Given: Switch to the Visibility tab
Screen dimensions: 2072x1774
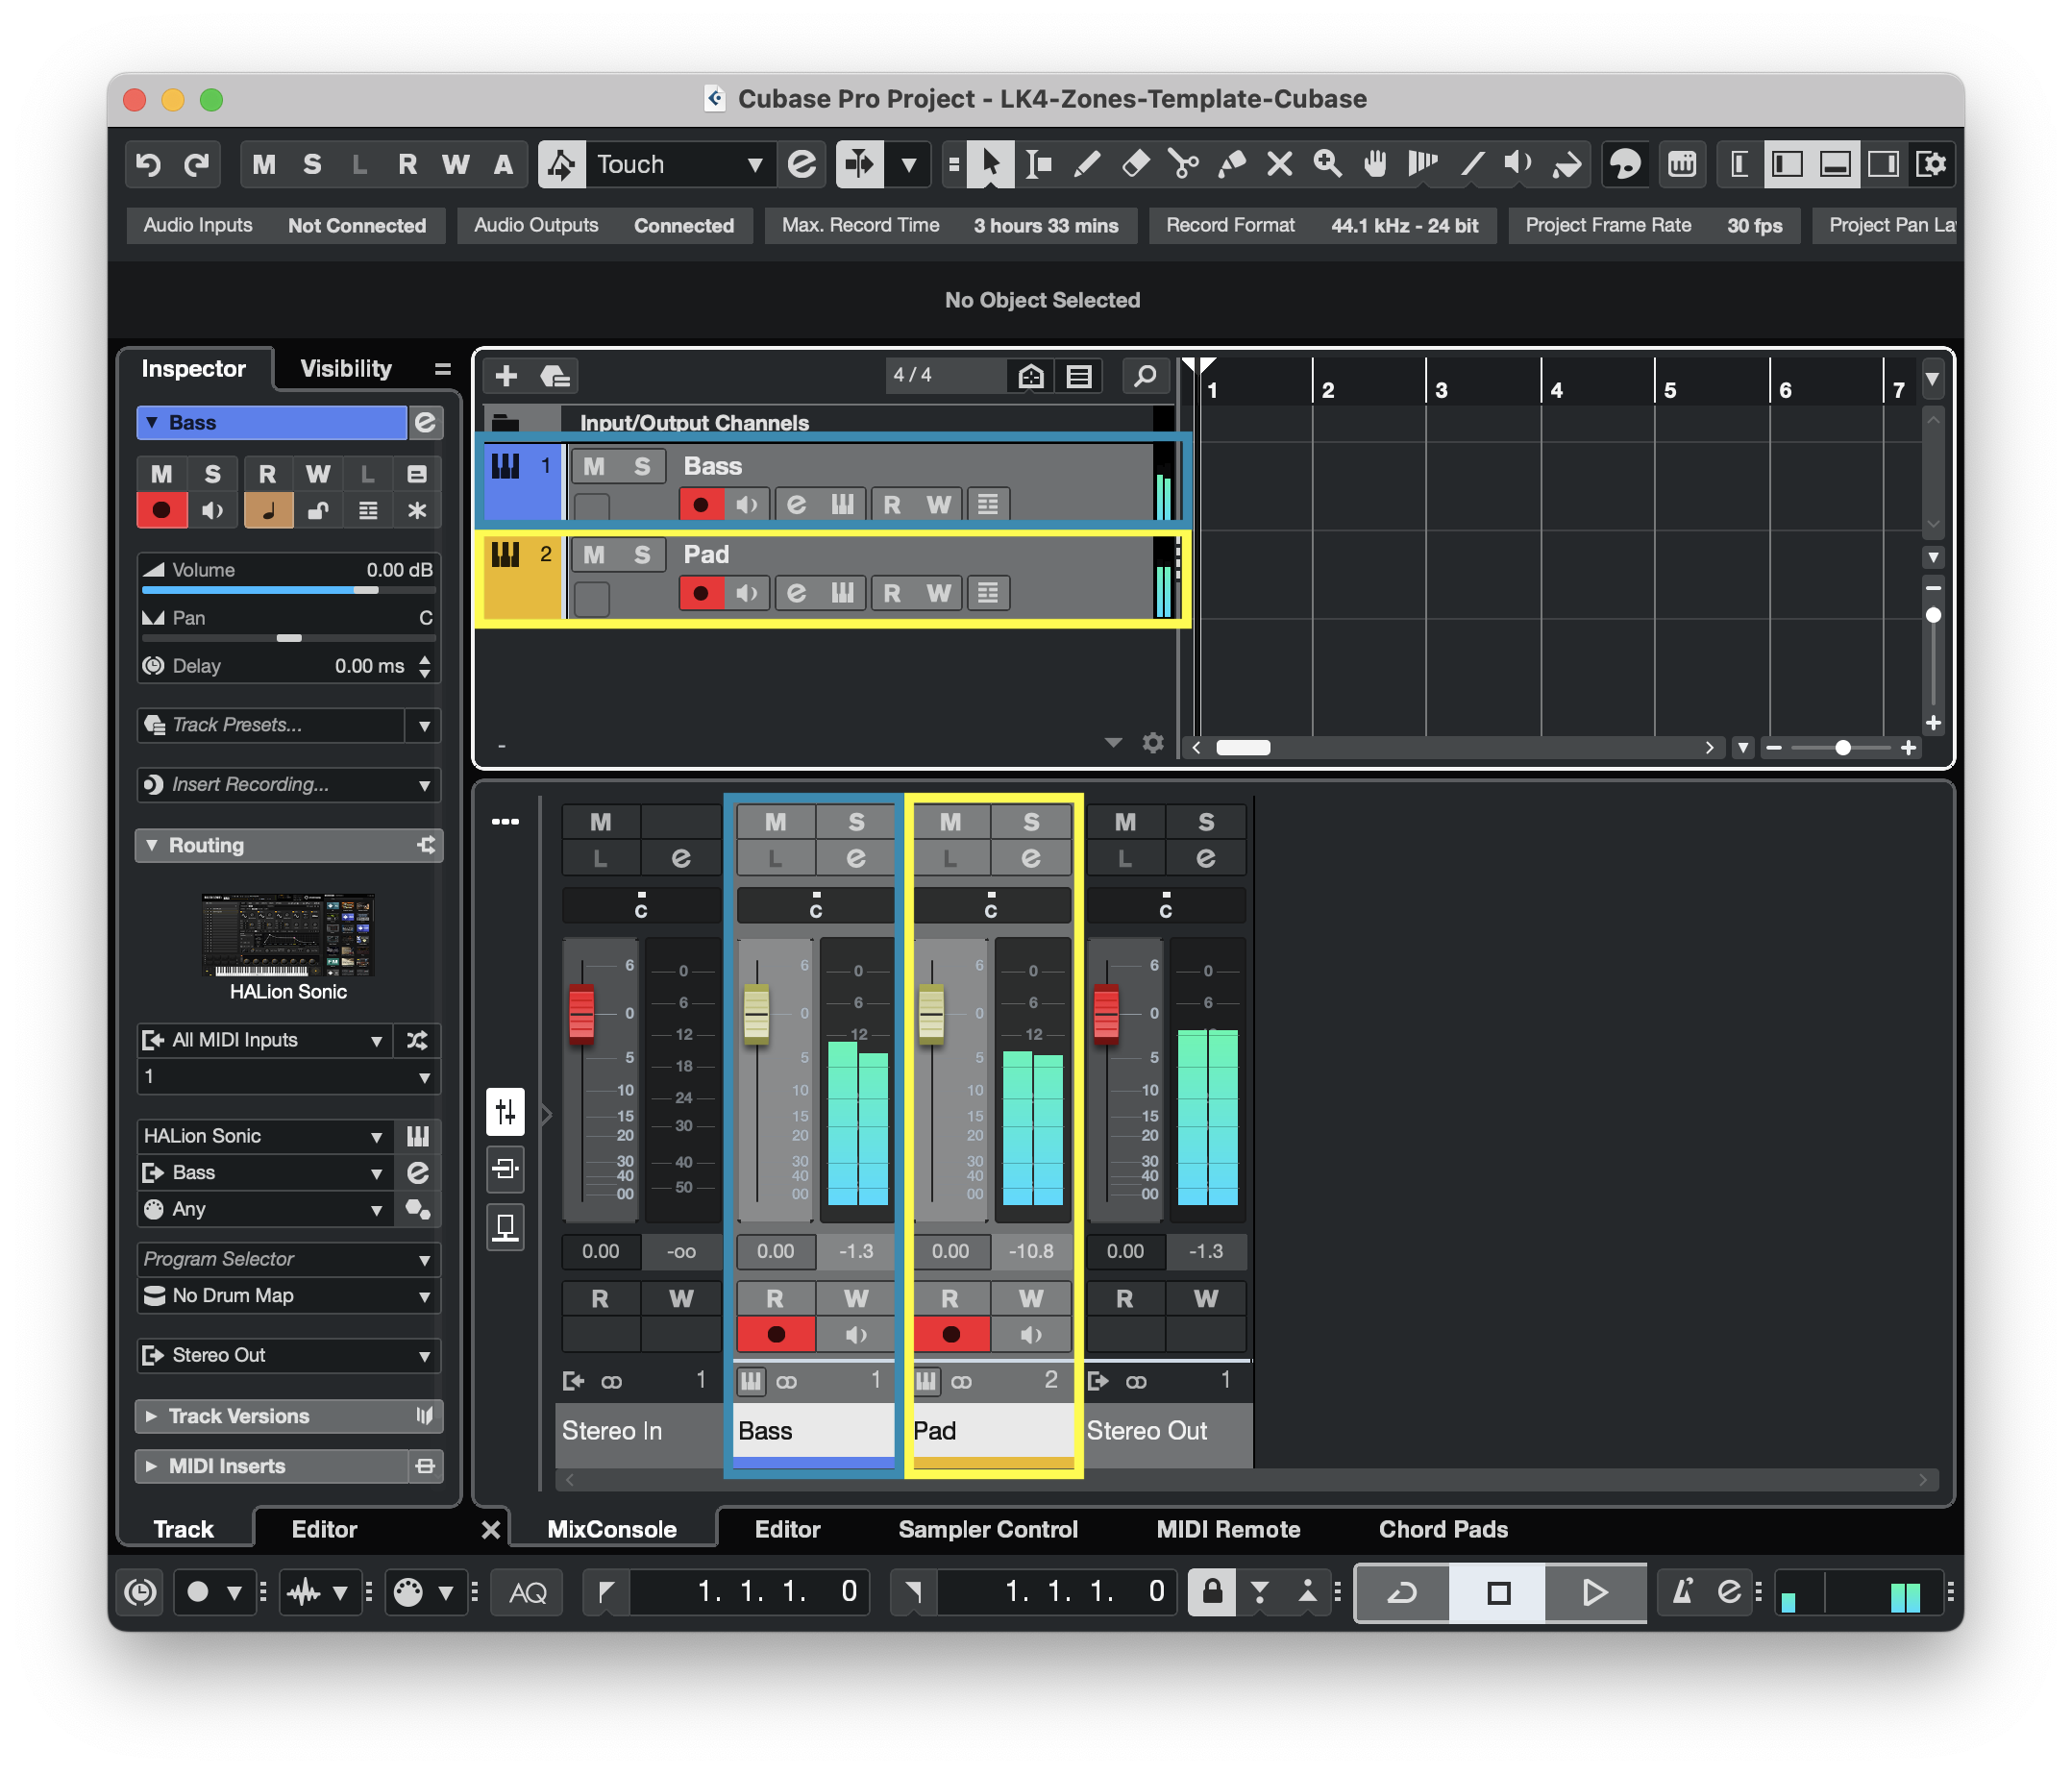Looking at the screenshot, I should point(346,369).
